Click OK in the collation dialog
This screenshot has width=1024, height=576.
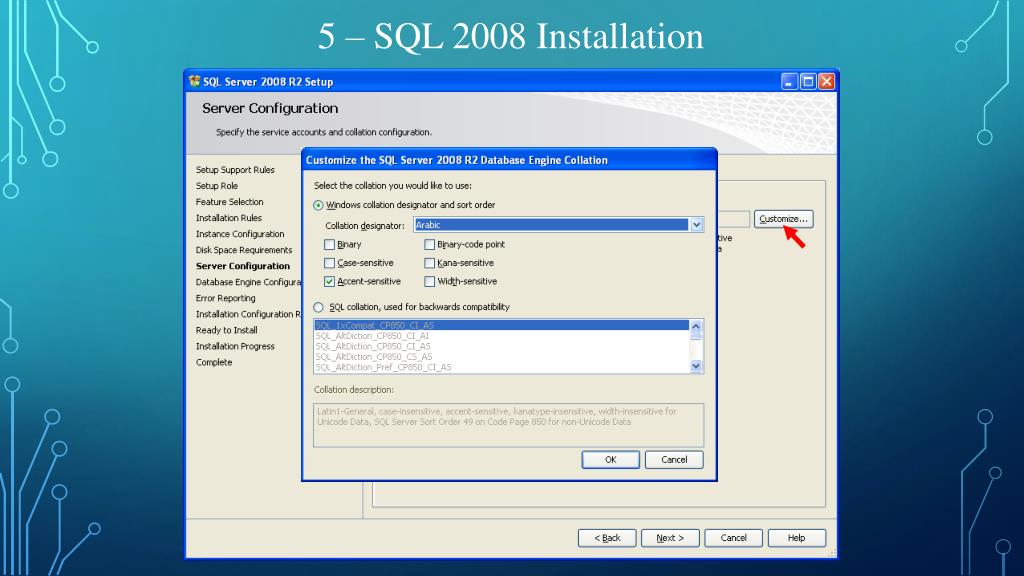tap(611, 460)
